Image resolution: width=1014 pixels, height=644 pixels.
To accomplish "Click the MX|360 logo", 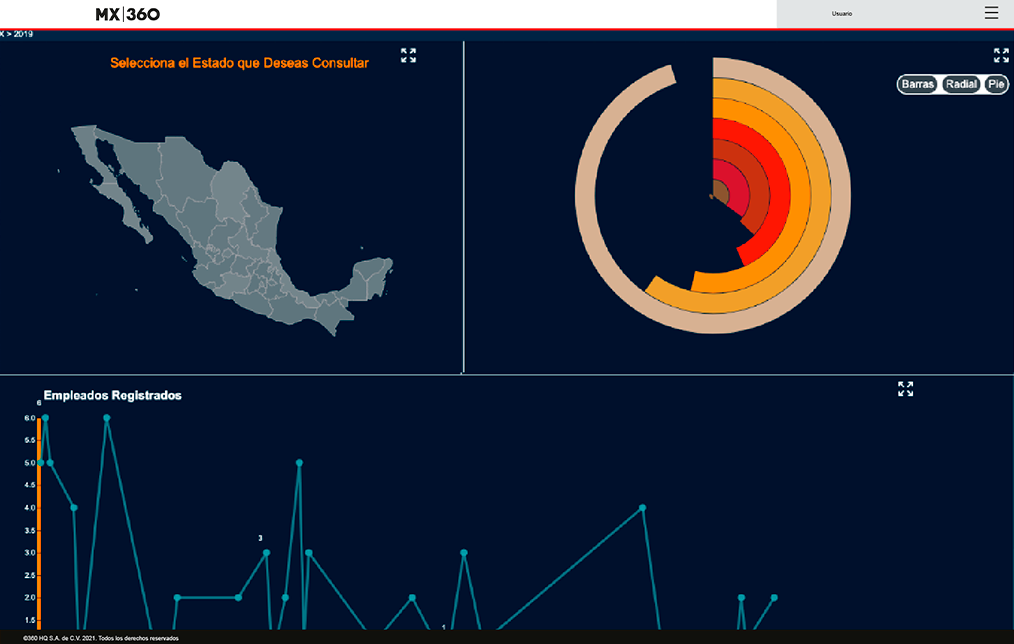I will [x=127, y=14].
